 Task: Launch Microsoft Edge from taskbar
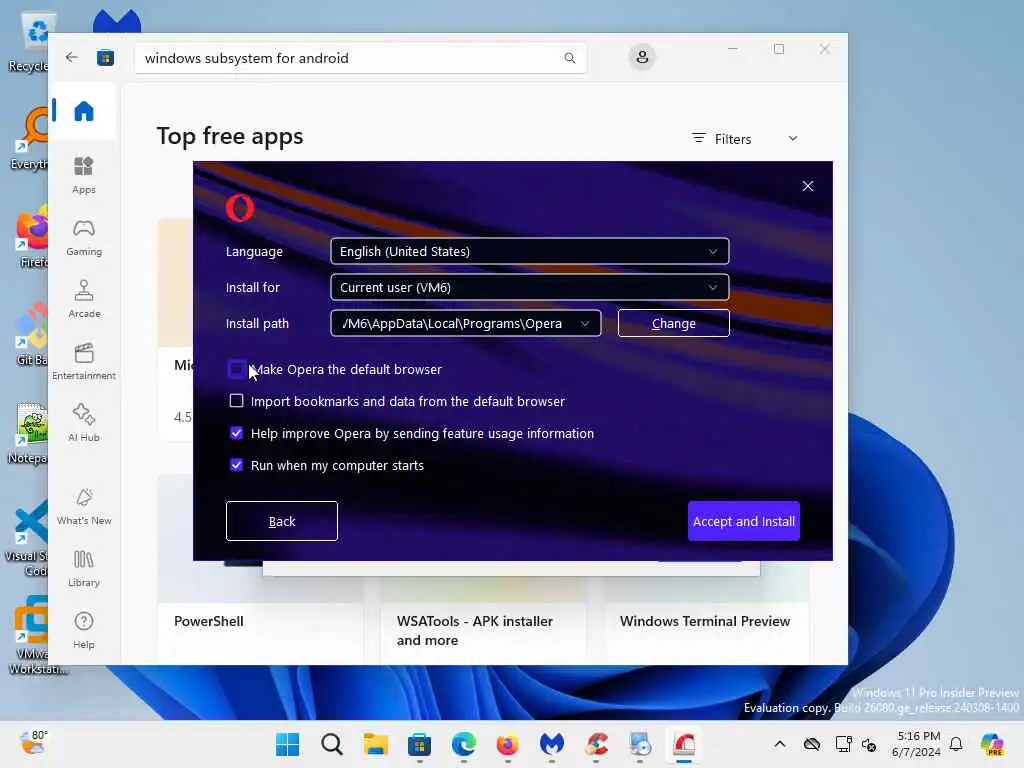tap(464, 744)
